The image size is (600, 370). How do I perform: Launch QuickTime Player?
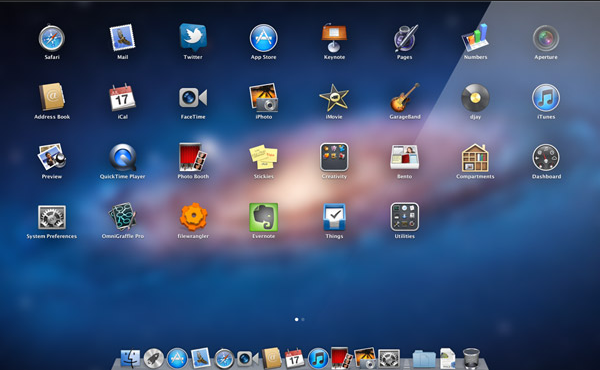click(x=122, y=157)
